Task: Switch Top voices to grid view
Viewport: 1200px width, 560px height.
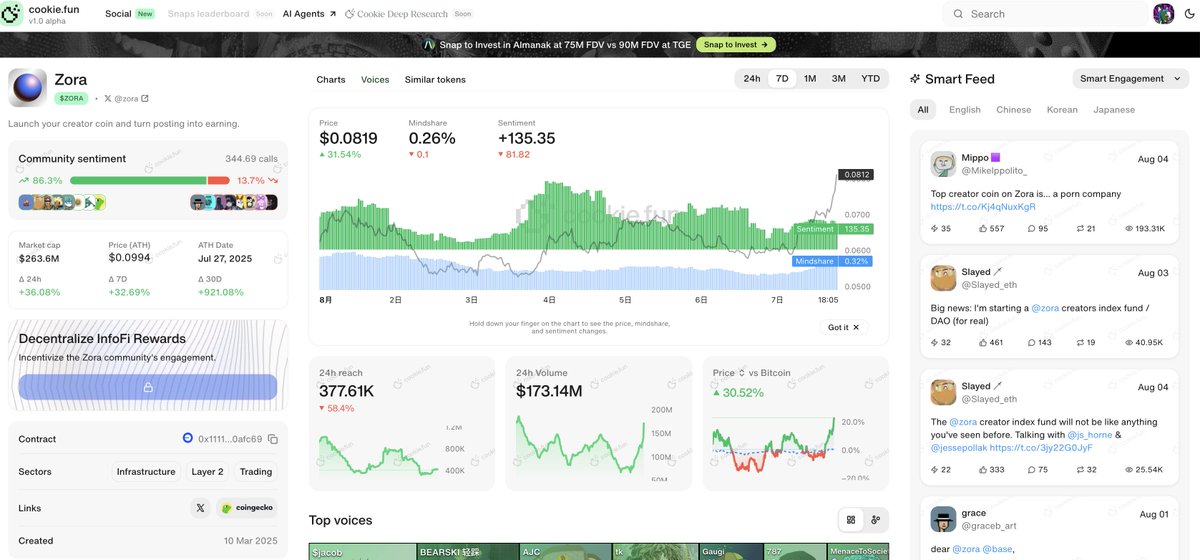Action: tap(851, 519)
